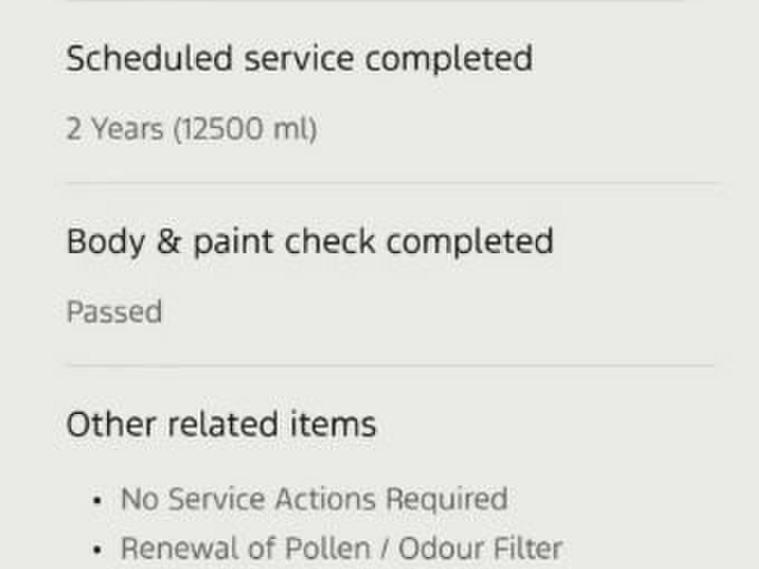
Task: Click the bullet before Renewal of Pollen
Action: pos(94,549)
